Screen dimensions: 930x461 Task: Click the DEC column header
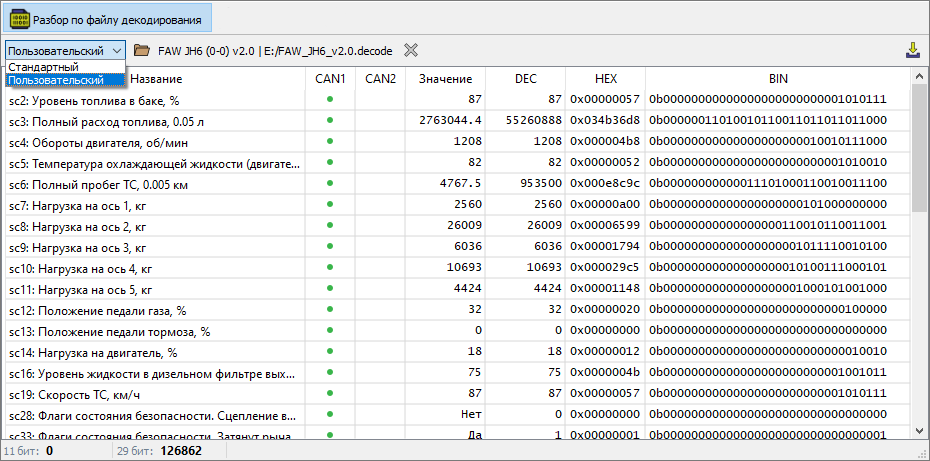coord(525,78)
